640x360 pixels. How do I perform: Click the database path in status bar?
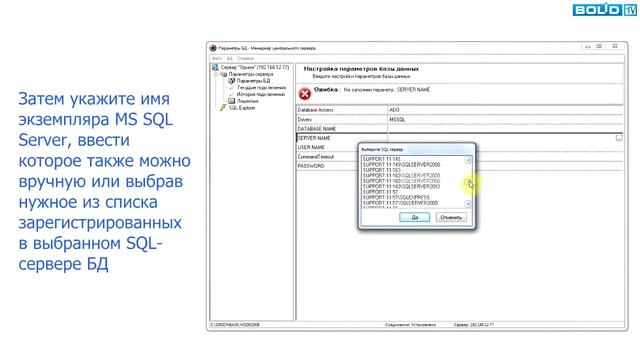pyautogui.click(x=235, y=325)
